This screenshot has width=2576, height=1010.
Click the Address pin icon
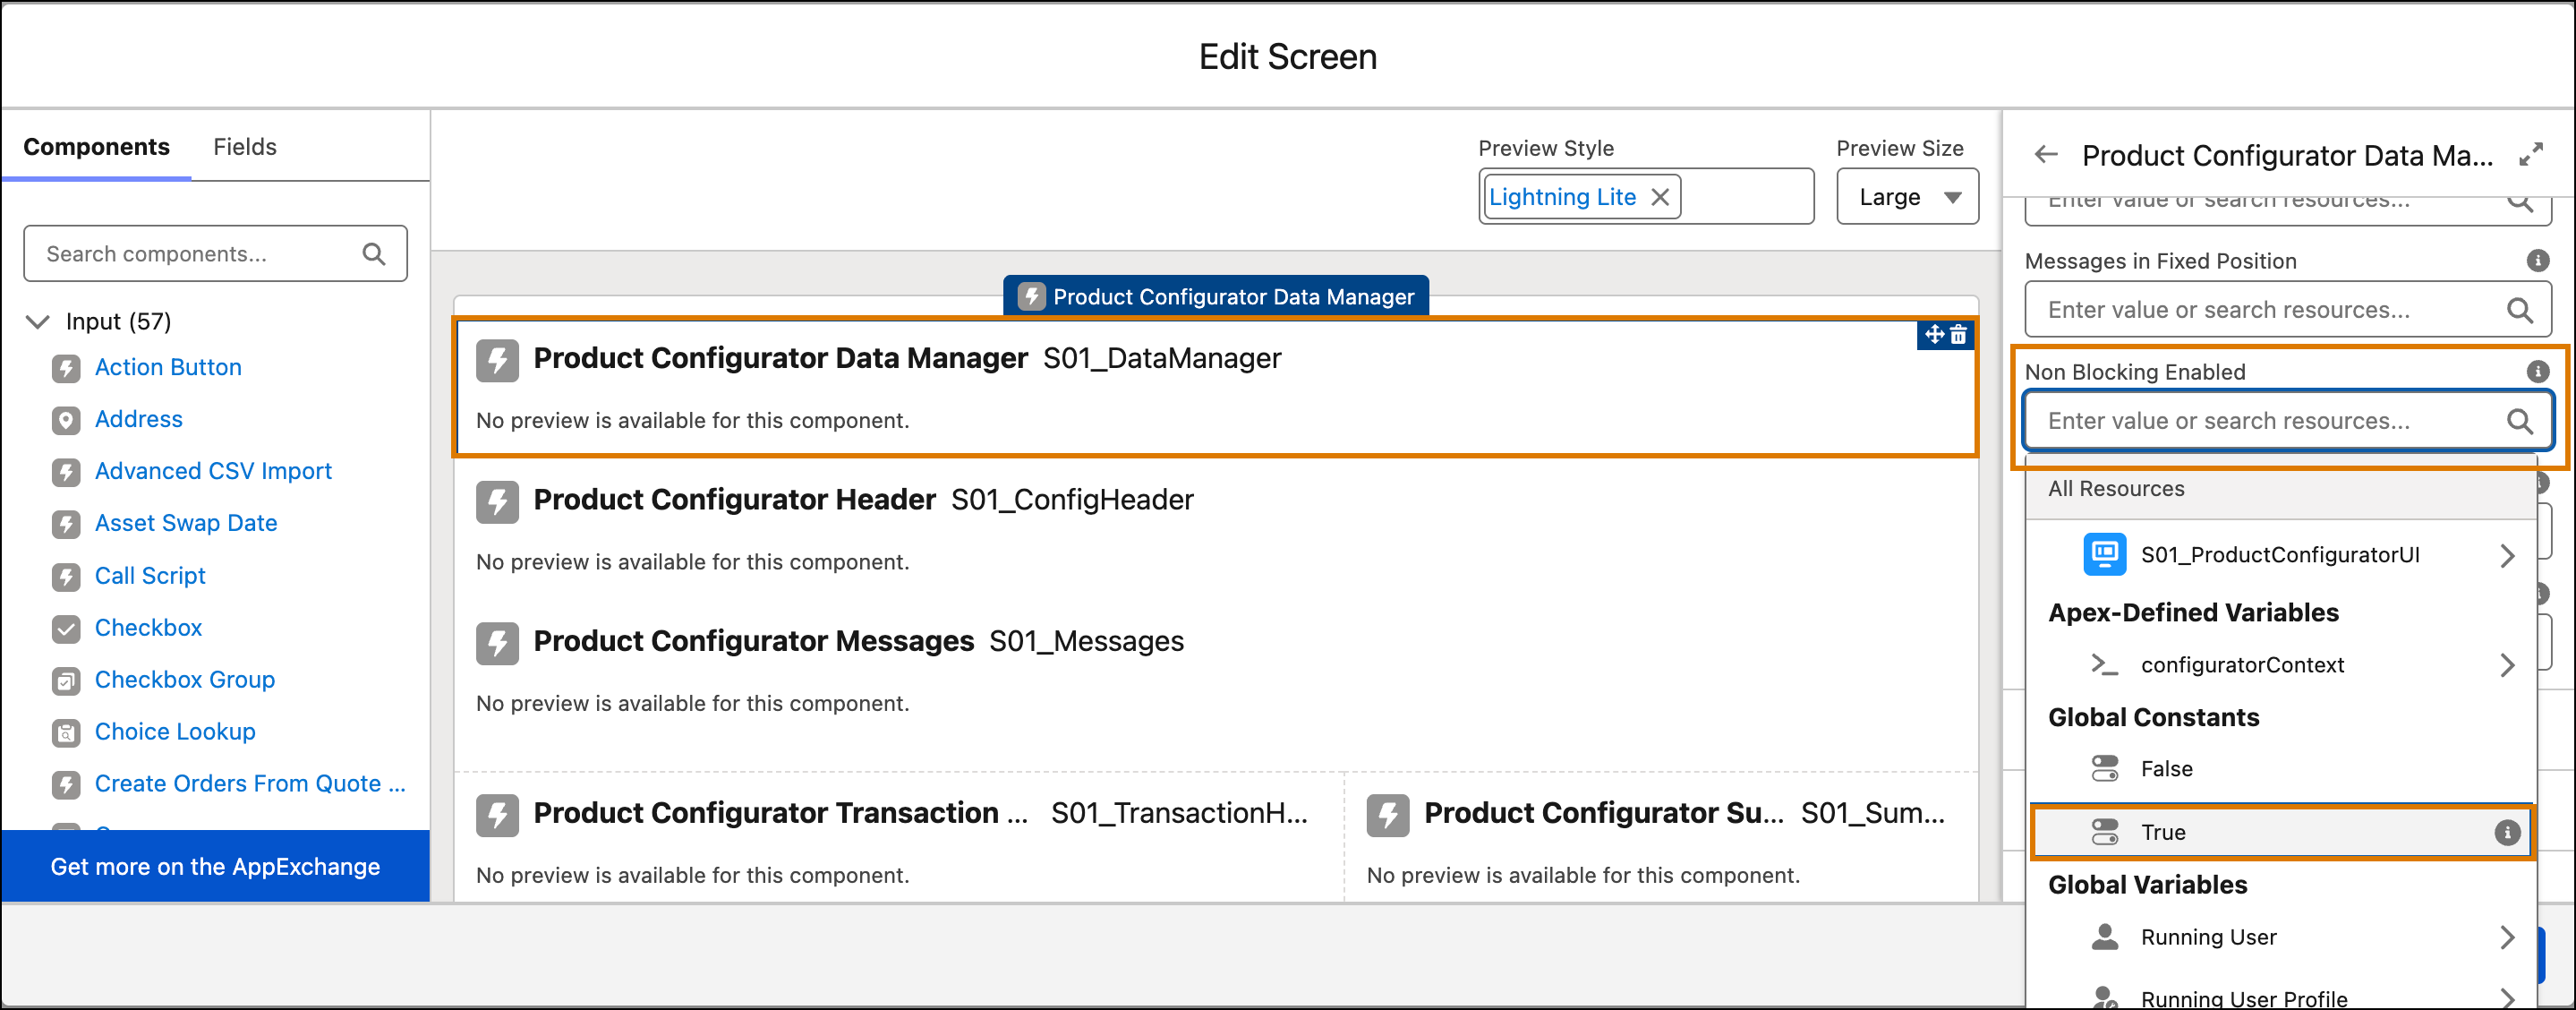coord(66,420)
